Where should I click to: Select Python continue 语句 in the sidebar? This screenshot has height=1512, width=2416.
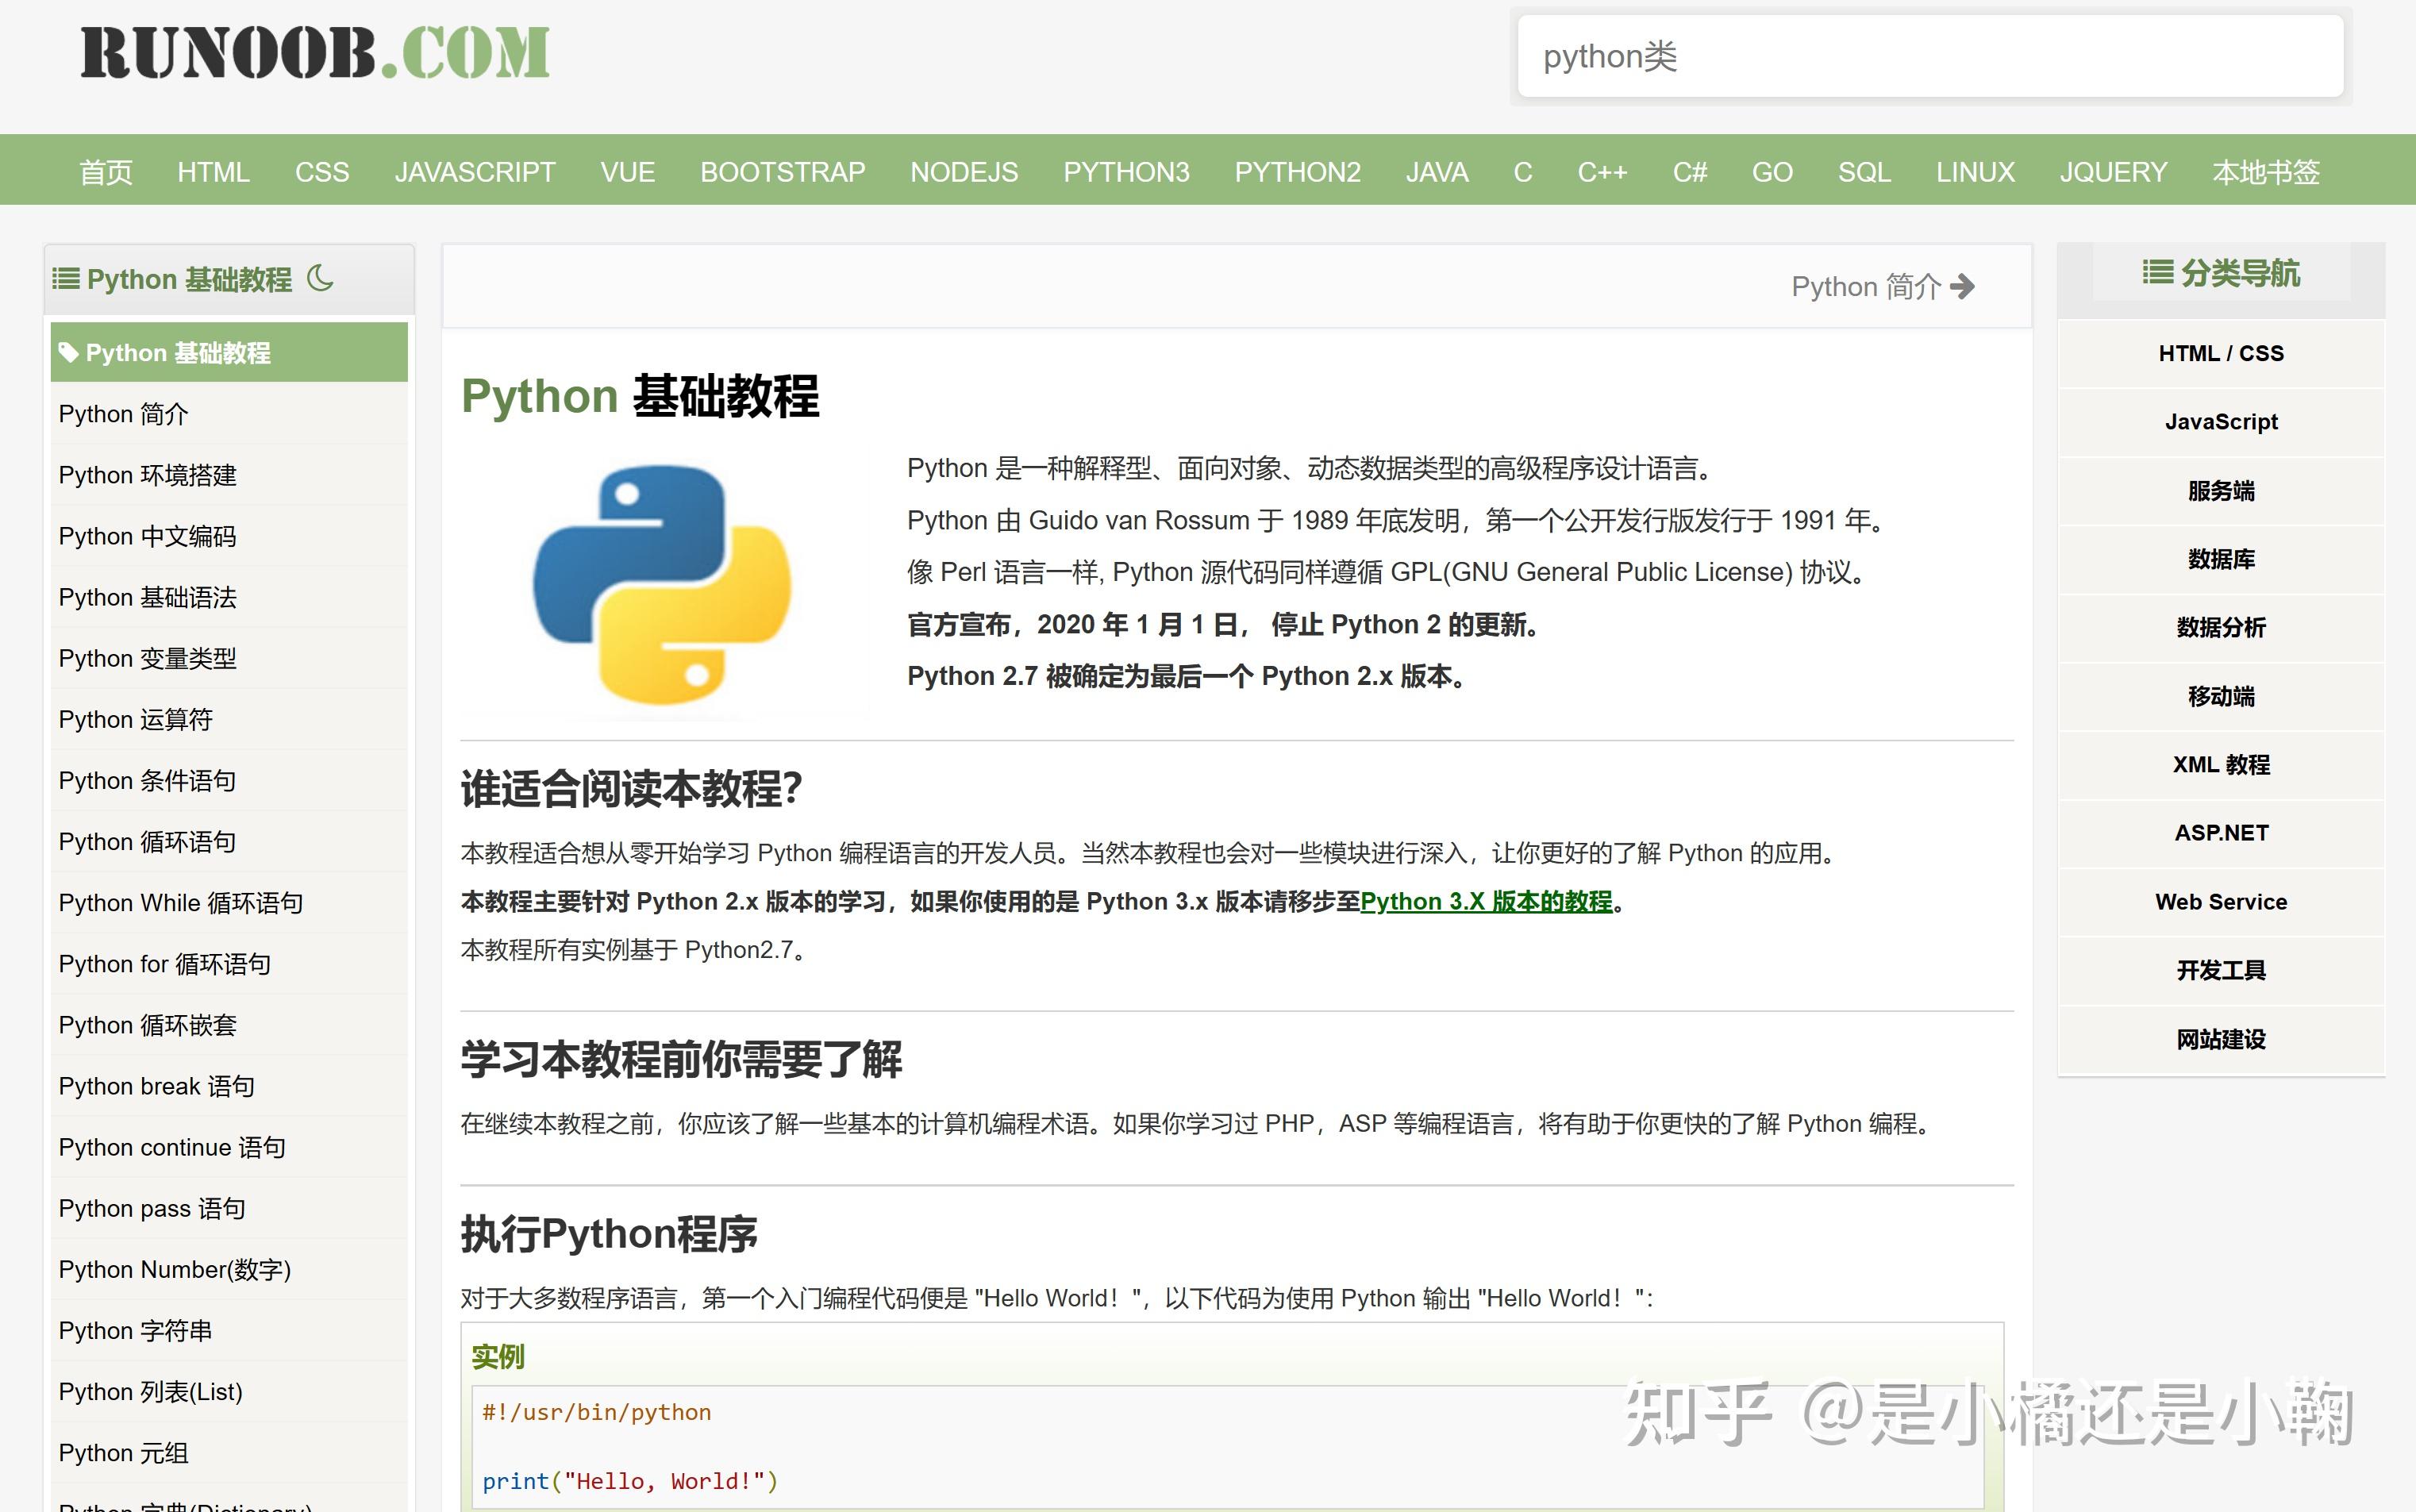(x=229, y=1147)
